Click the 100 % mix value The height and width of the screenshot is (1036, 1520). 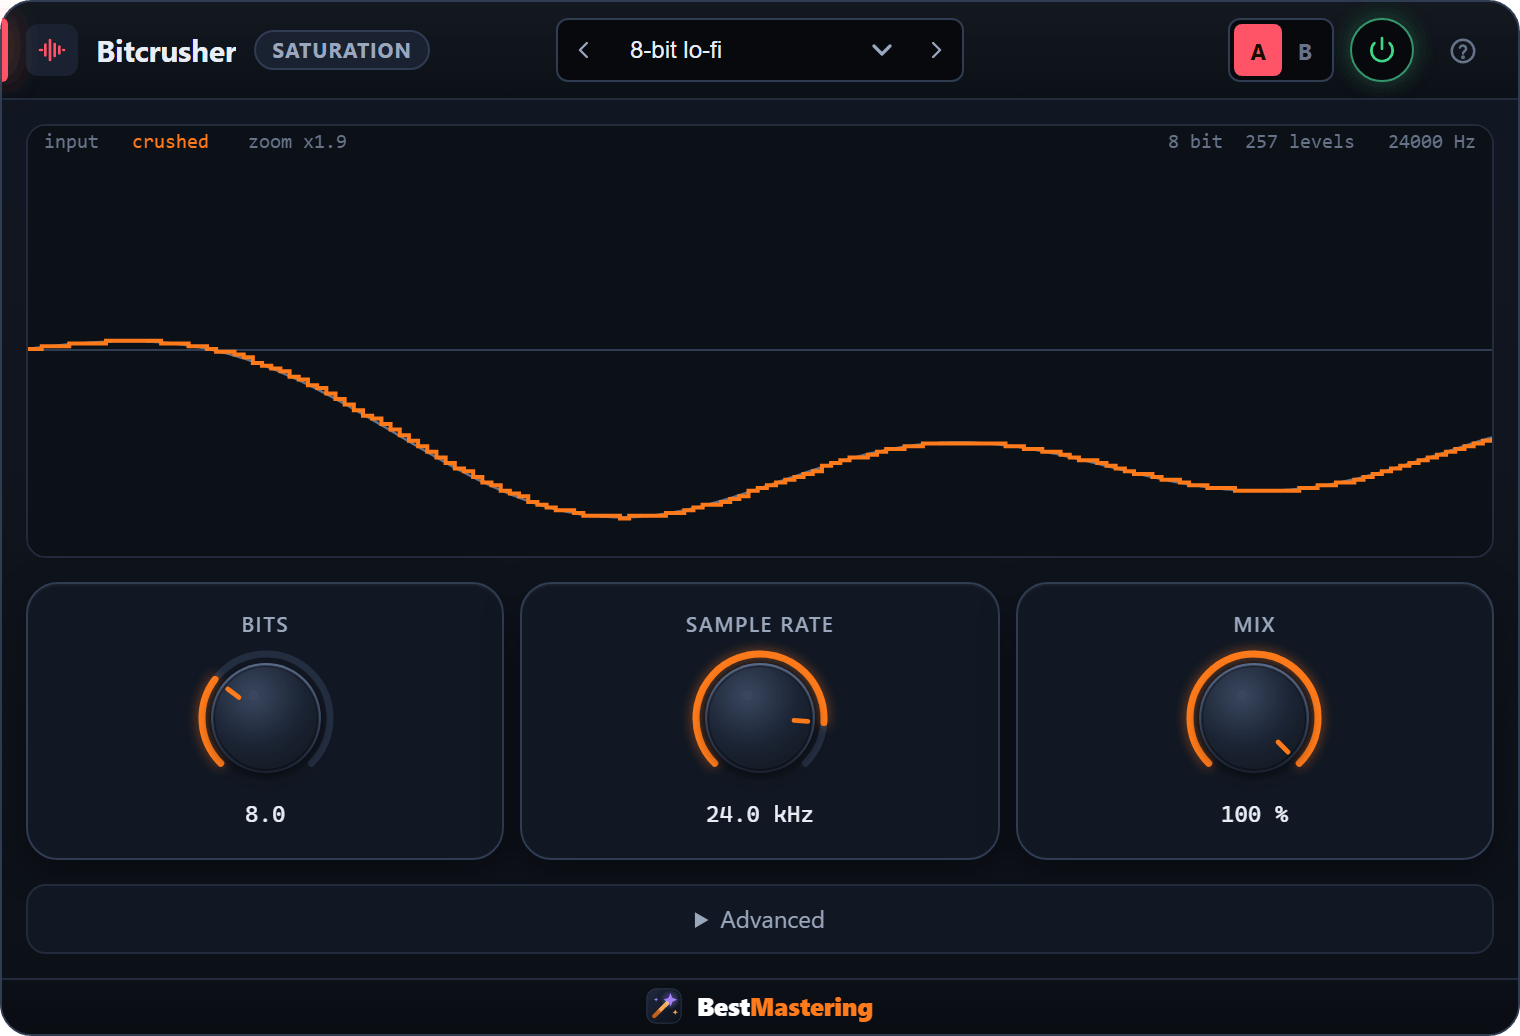coord(1254,814)
